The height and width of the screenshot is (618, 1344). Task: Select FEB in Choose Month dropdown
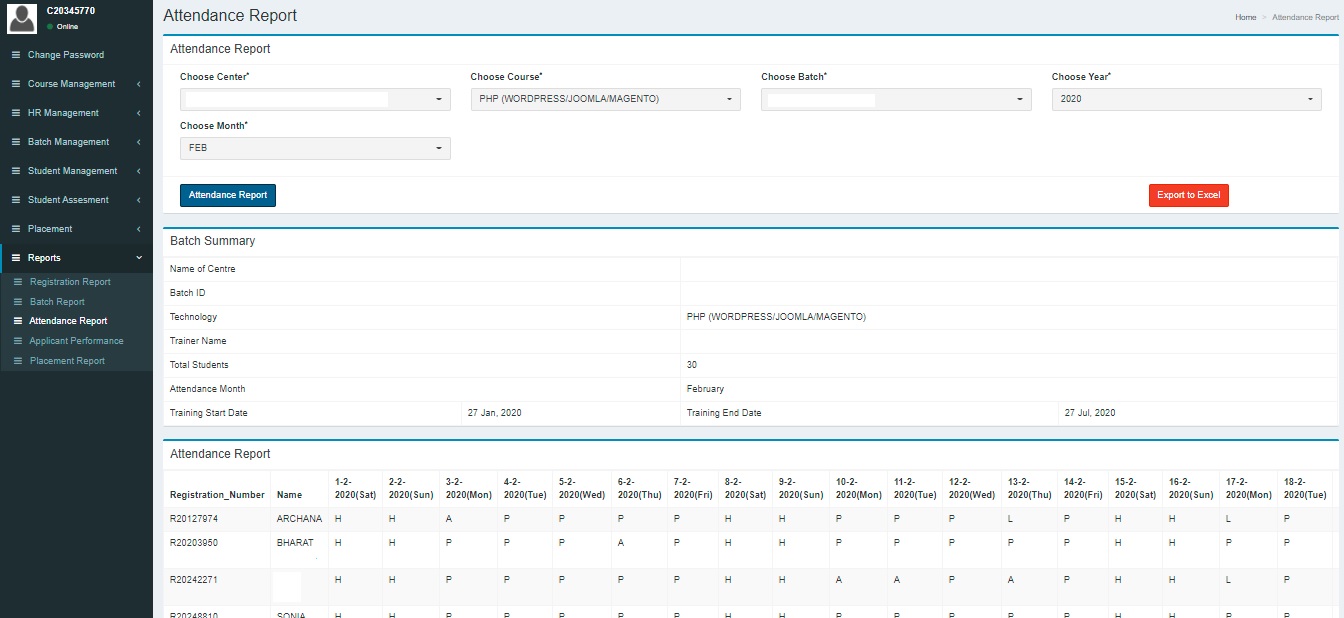(x=315, y=148)
